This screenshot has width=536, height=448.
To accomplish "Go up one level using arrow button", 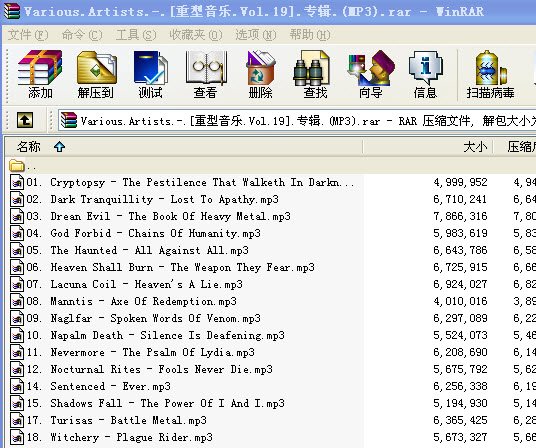I will tap(25, 120).
